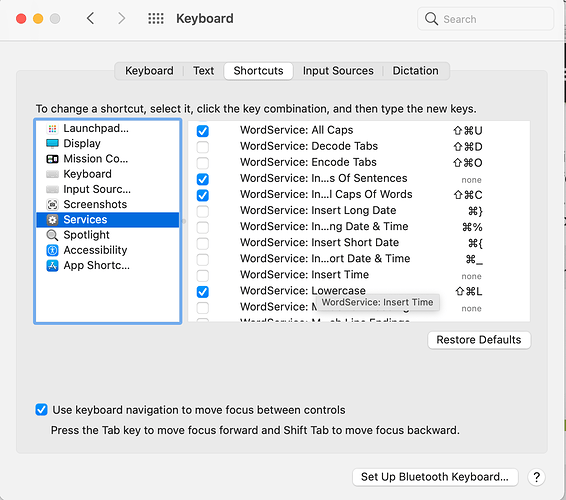Select Spotlight category label
The image size is (566, 500).
pyautogui.click(x=86, y=235)
